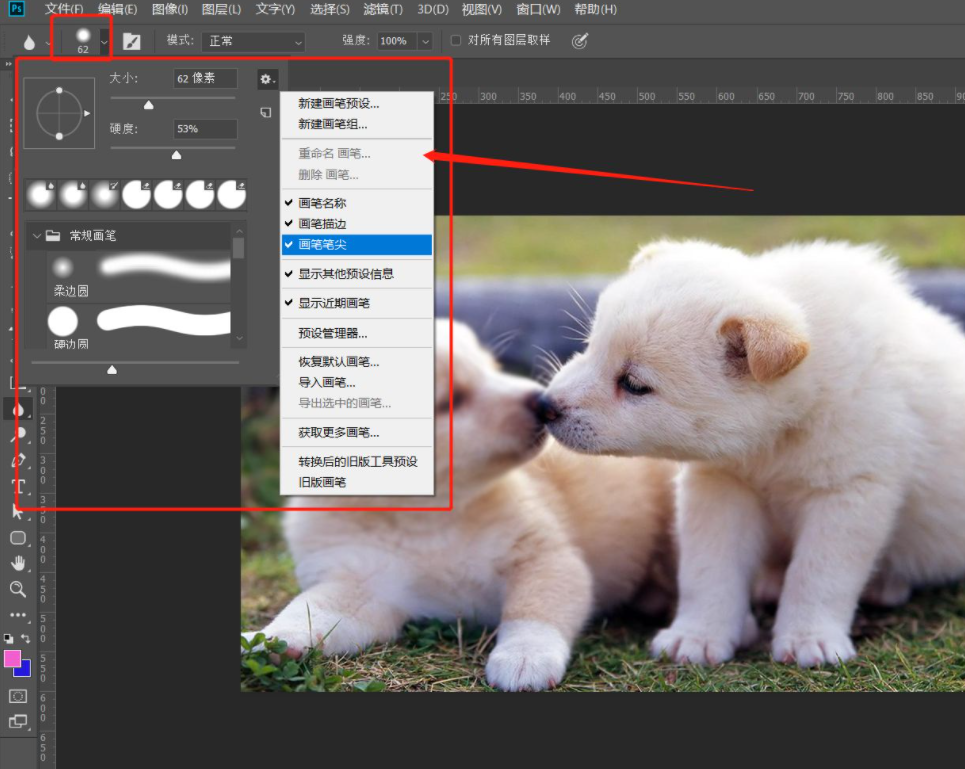Create new preset from this brush icon

pos(265,113)
